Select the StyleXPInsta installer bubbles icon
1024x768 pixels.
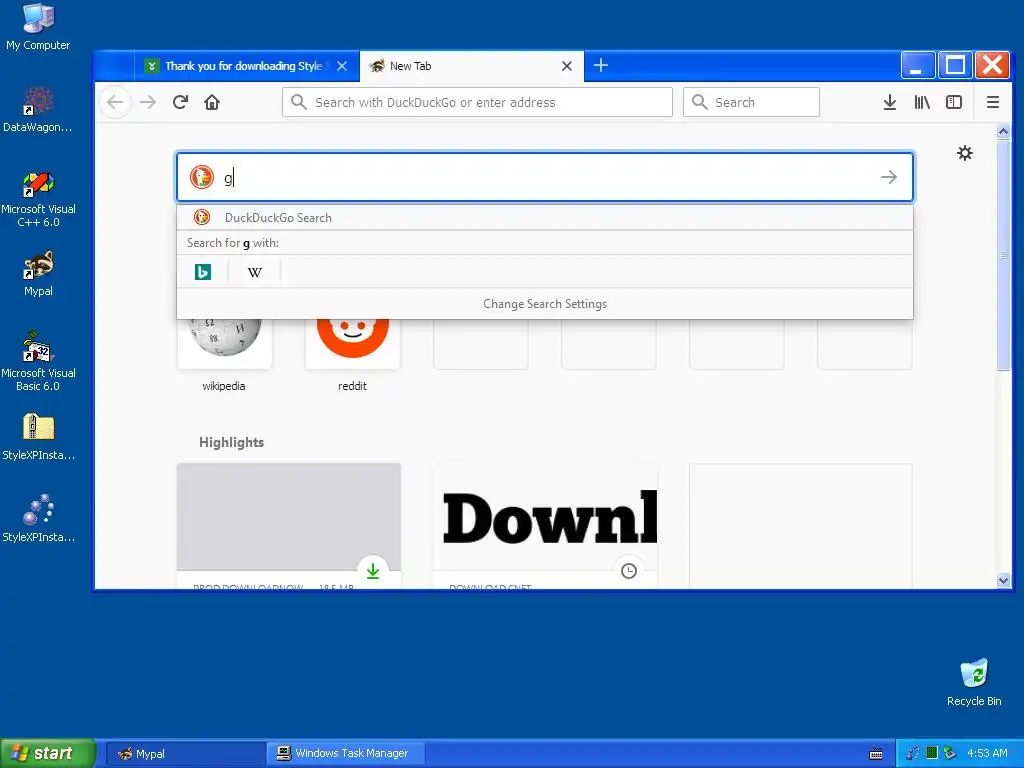[x=39, y=519]
